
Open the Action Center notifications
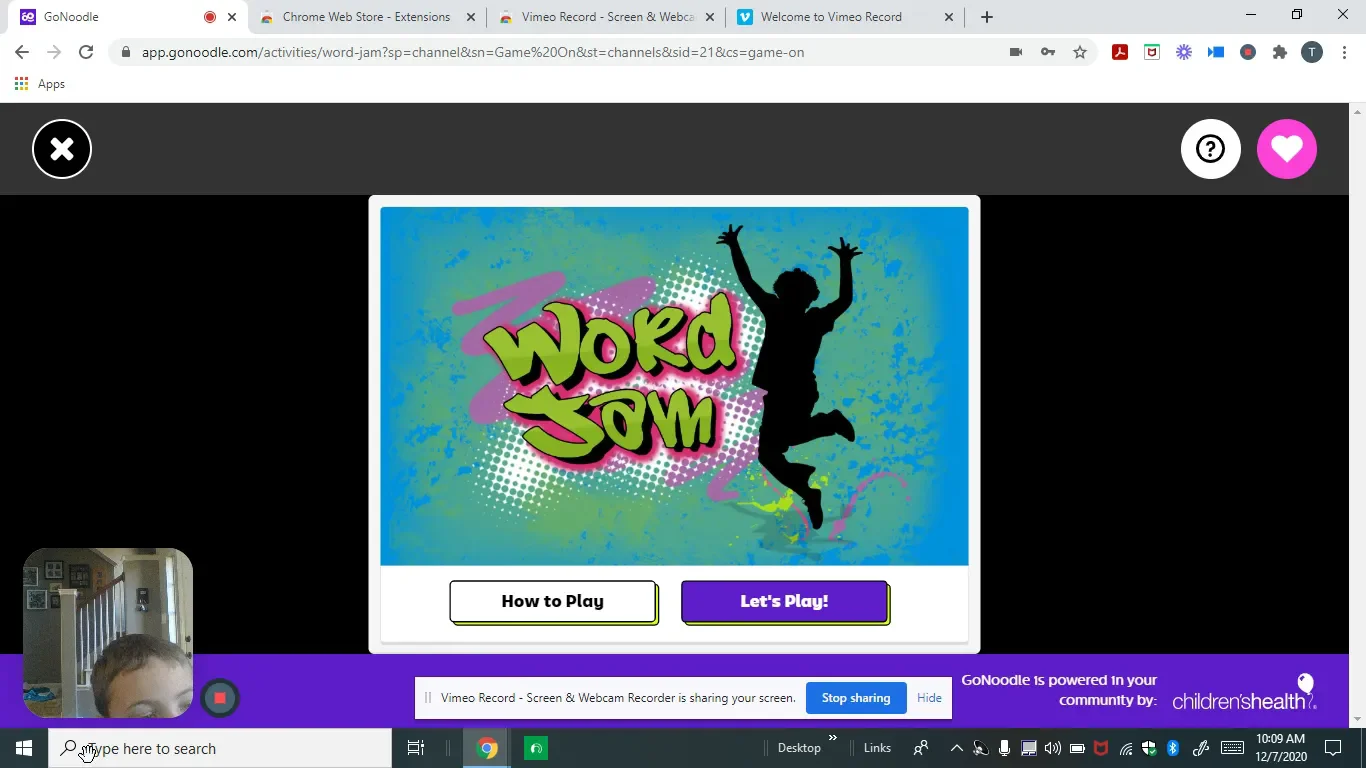pos(1333,748)
